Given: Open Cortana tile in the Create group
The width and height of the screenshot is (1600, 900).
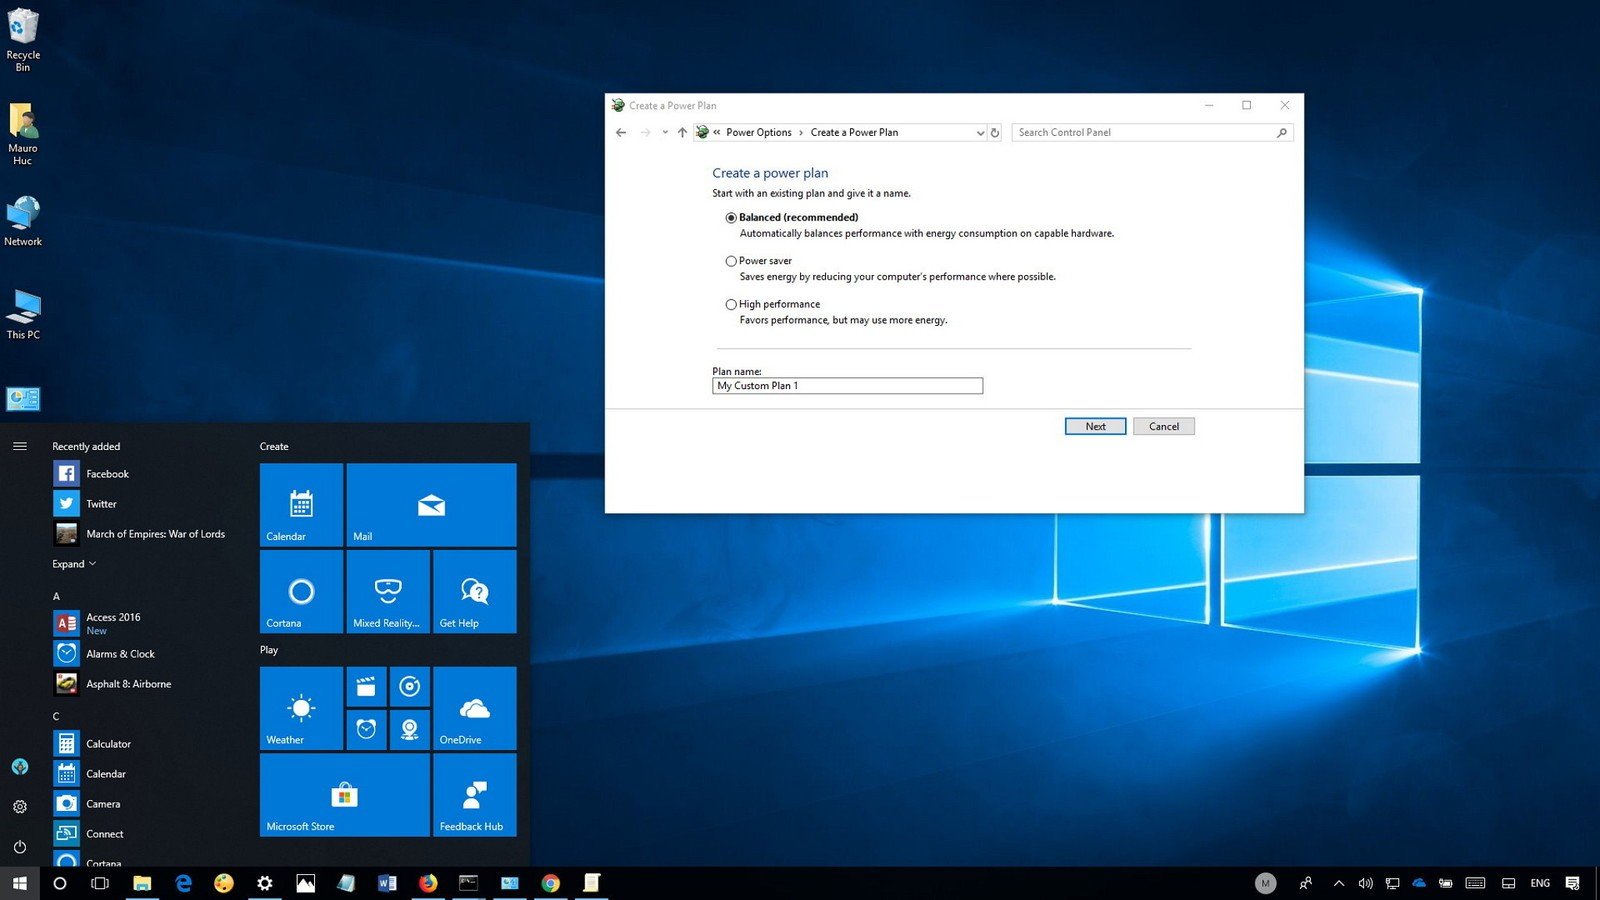Looking at the screenshot, I should [299, 592].
